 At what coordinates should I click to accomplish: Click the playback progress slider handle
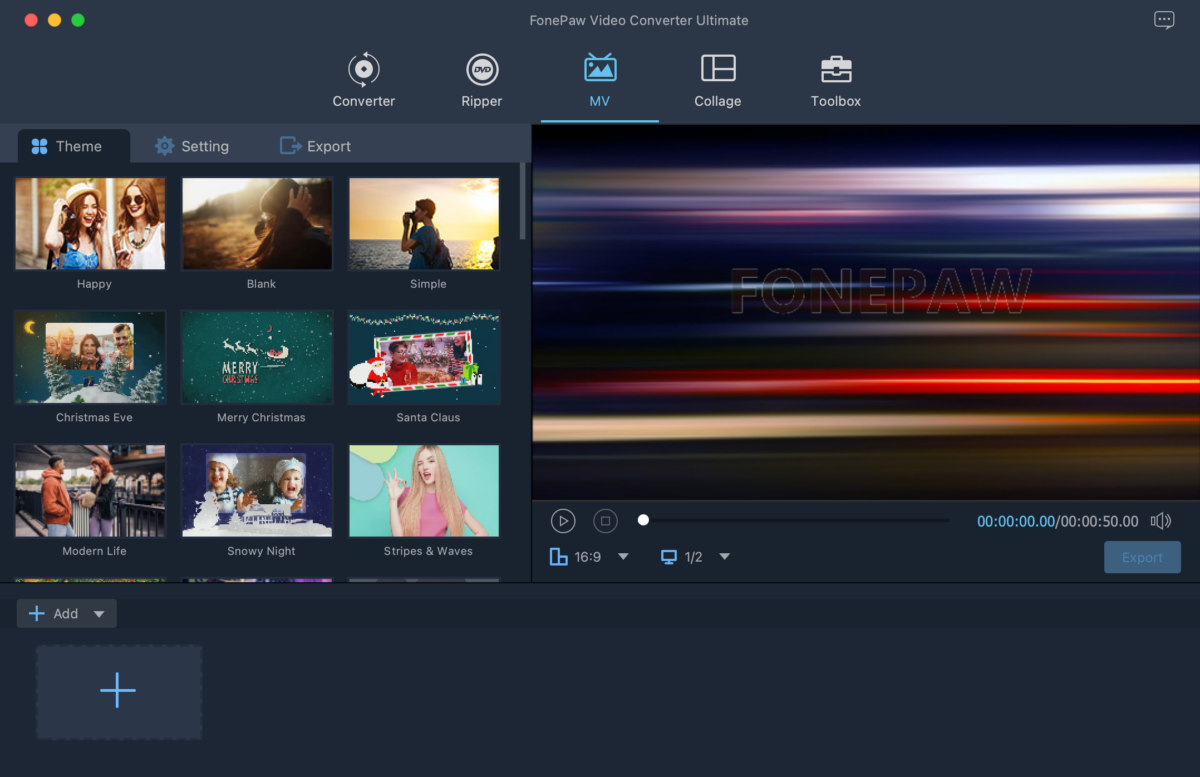click(x=644, y=520)
